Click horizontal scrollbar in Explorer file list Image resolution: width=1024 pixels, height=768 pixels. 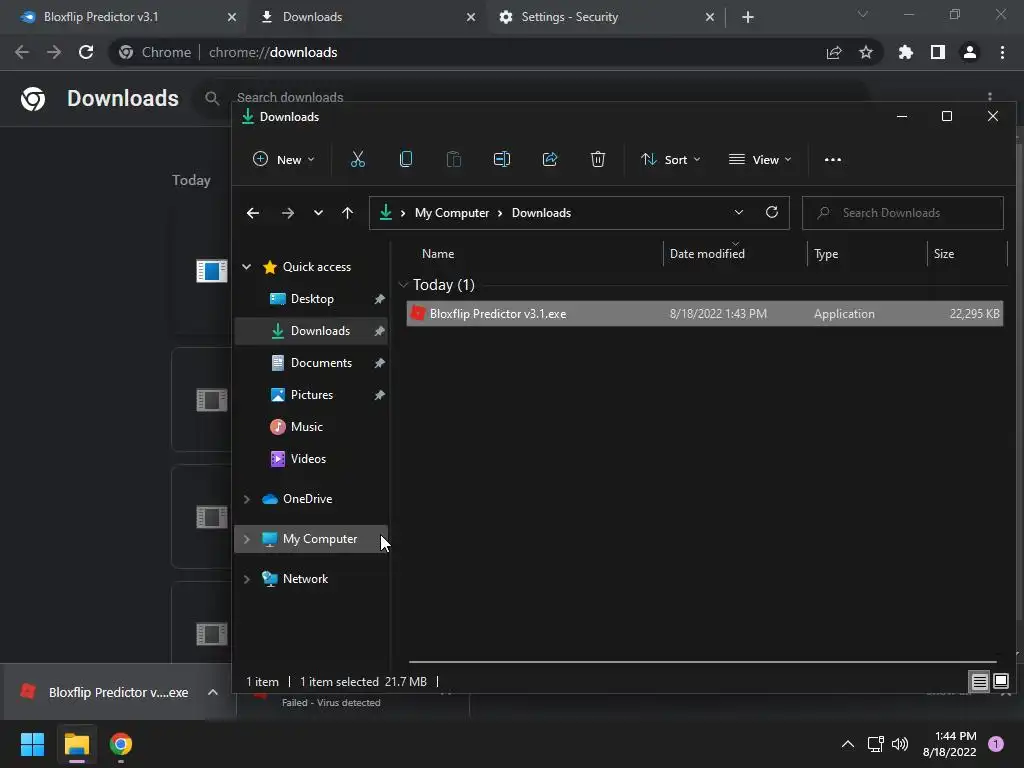click(703, 662)
